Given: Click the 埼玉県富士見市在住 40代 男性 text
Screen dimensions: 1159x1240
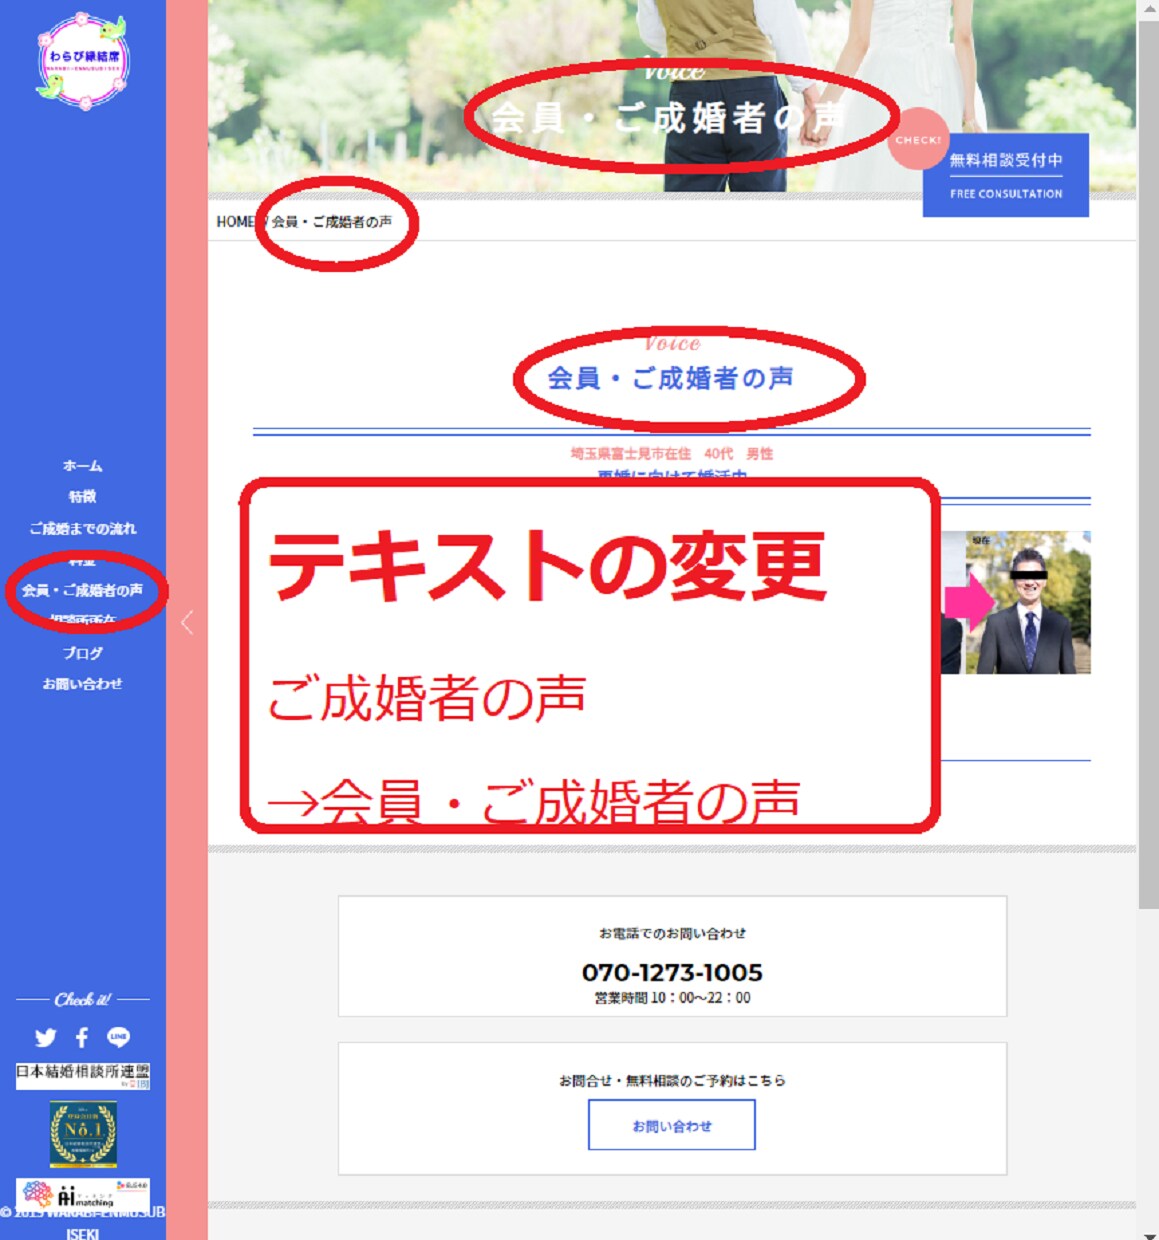Looking at the screenshot, I should click(x=672, y=453).
